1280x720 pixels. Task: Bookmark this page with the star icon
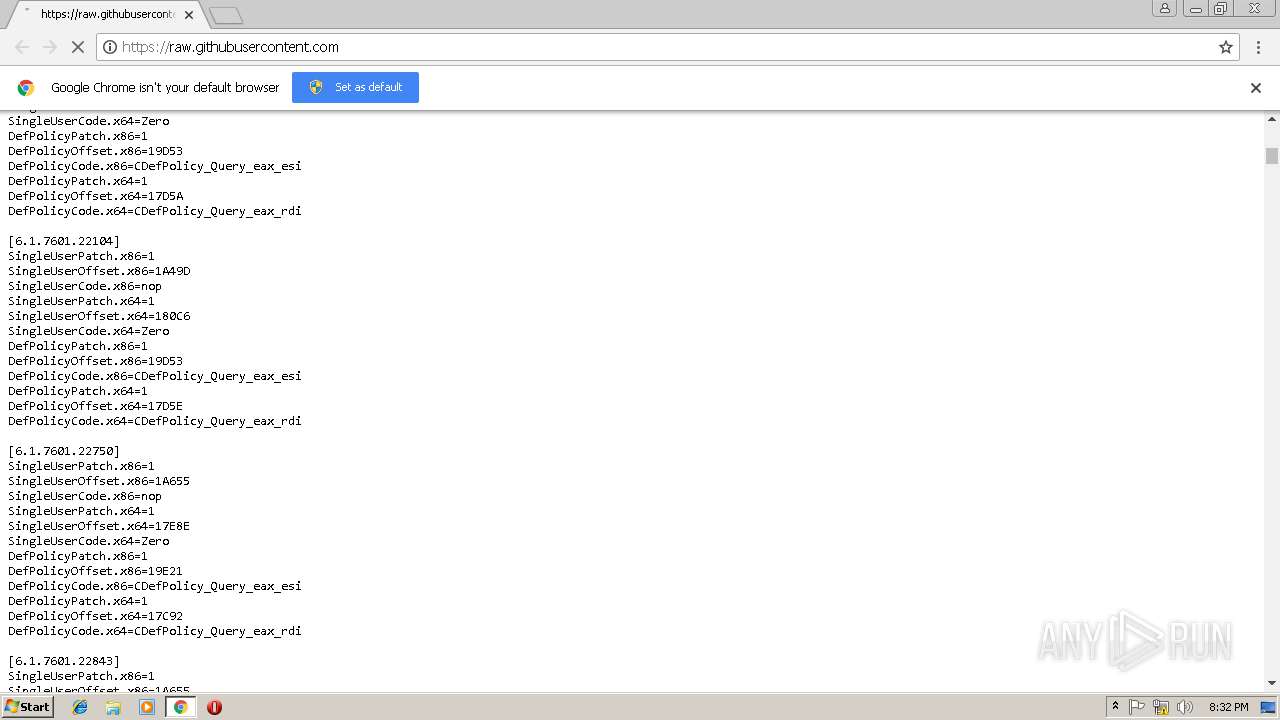point(1226,47)
